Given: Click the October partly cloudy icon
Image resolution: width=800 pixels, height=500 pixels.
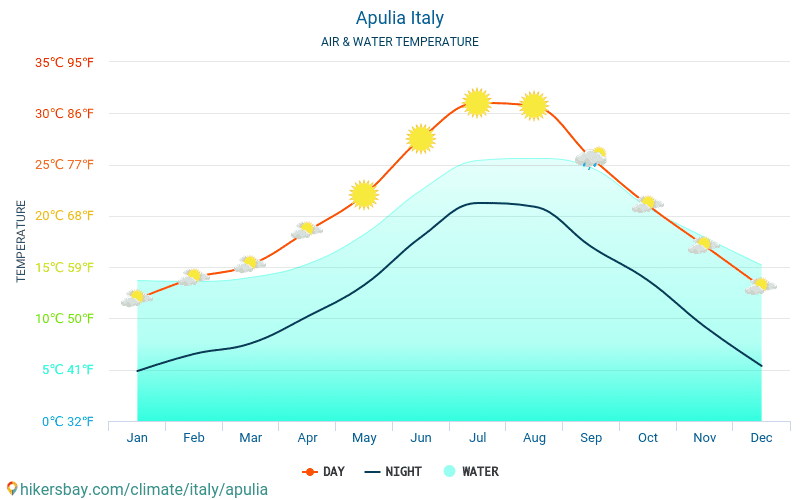Looking at the screenshot, I should [x=647, y=204].
